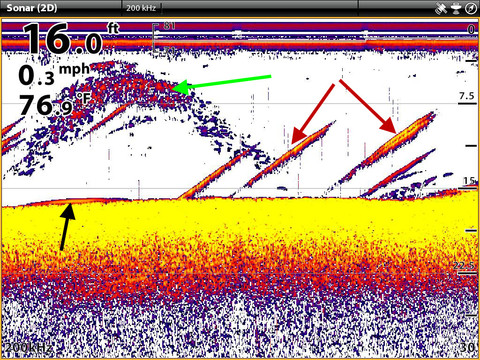Tap the 7.5 depth scale label
The height and width of the screenshot is (360, 480).
(x=466, y=96)
